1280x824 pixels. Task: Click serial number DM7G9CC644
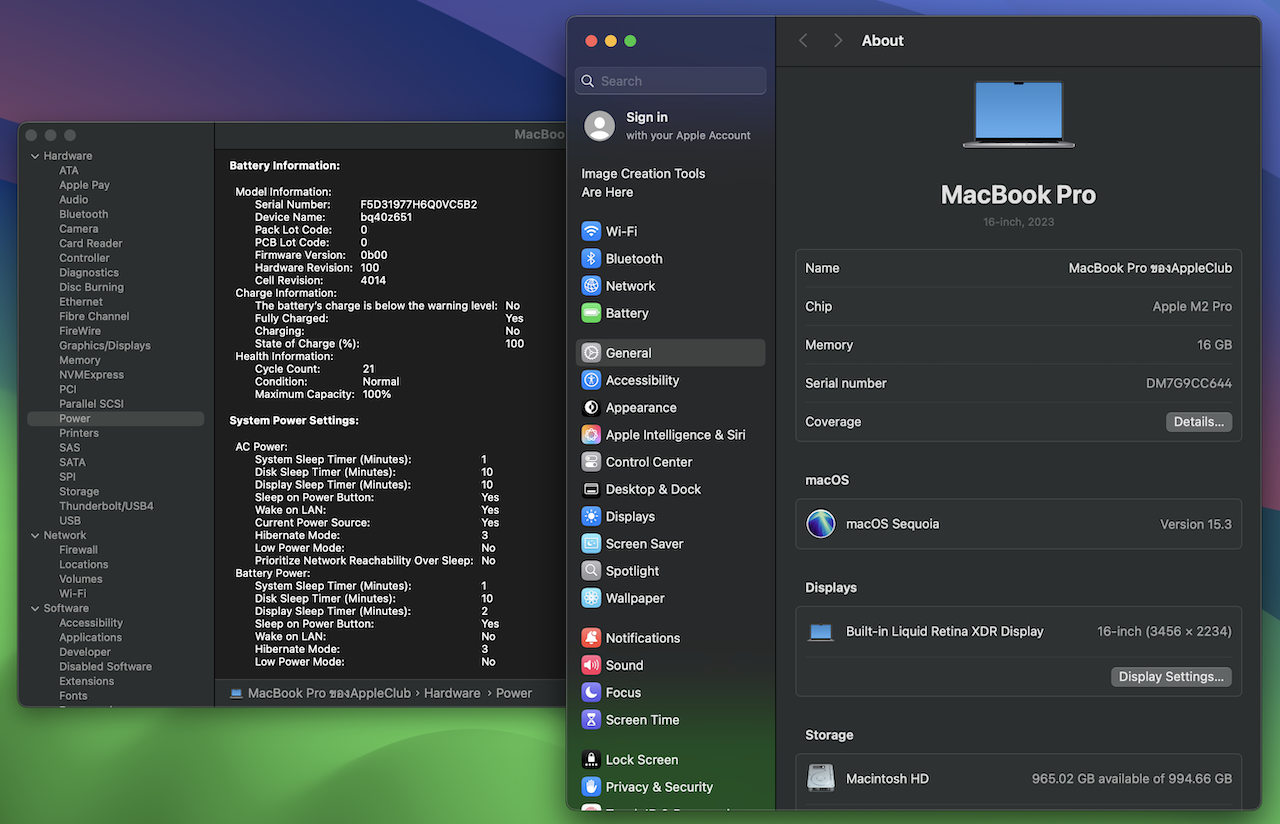click(1189, 383)
